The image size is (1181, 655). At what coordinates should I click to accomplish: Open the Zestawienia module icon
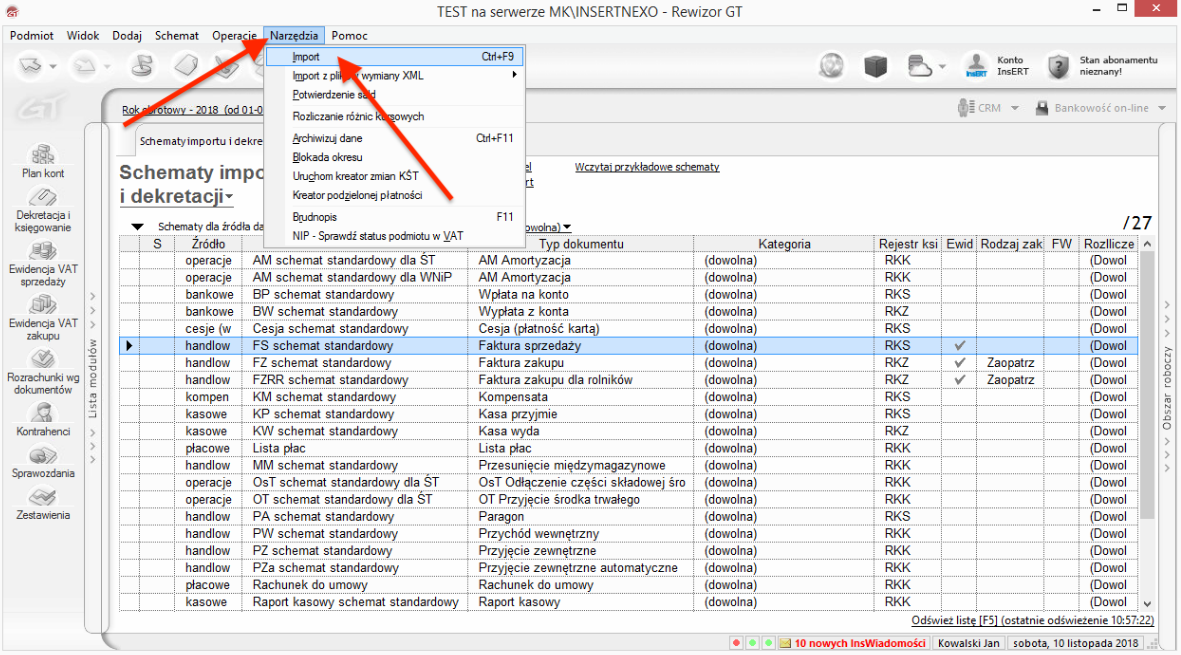[43, 497]
